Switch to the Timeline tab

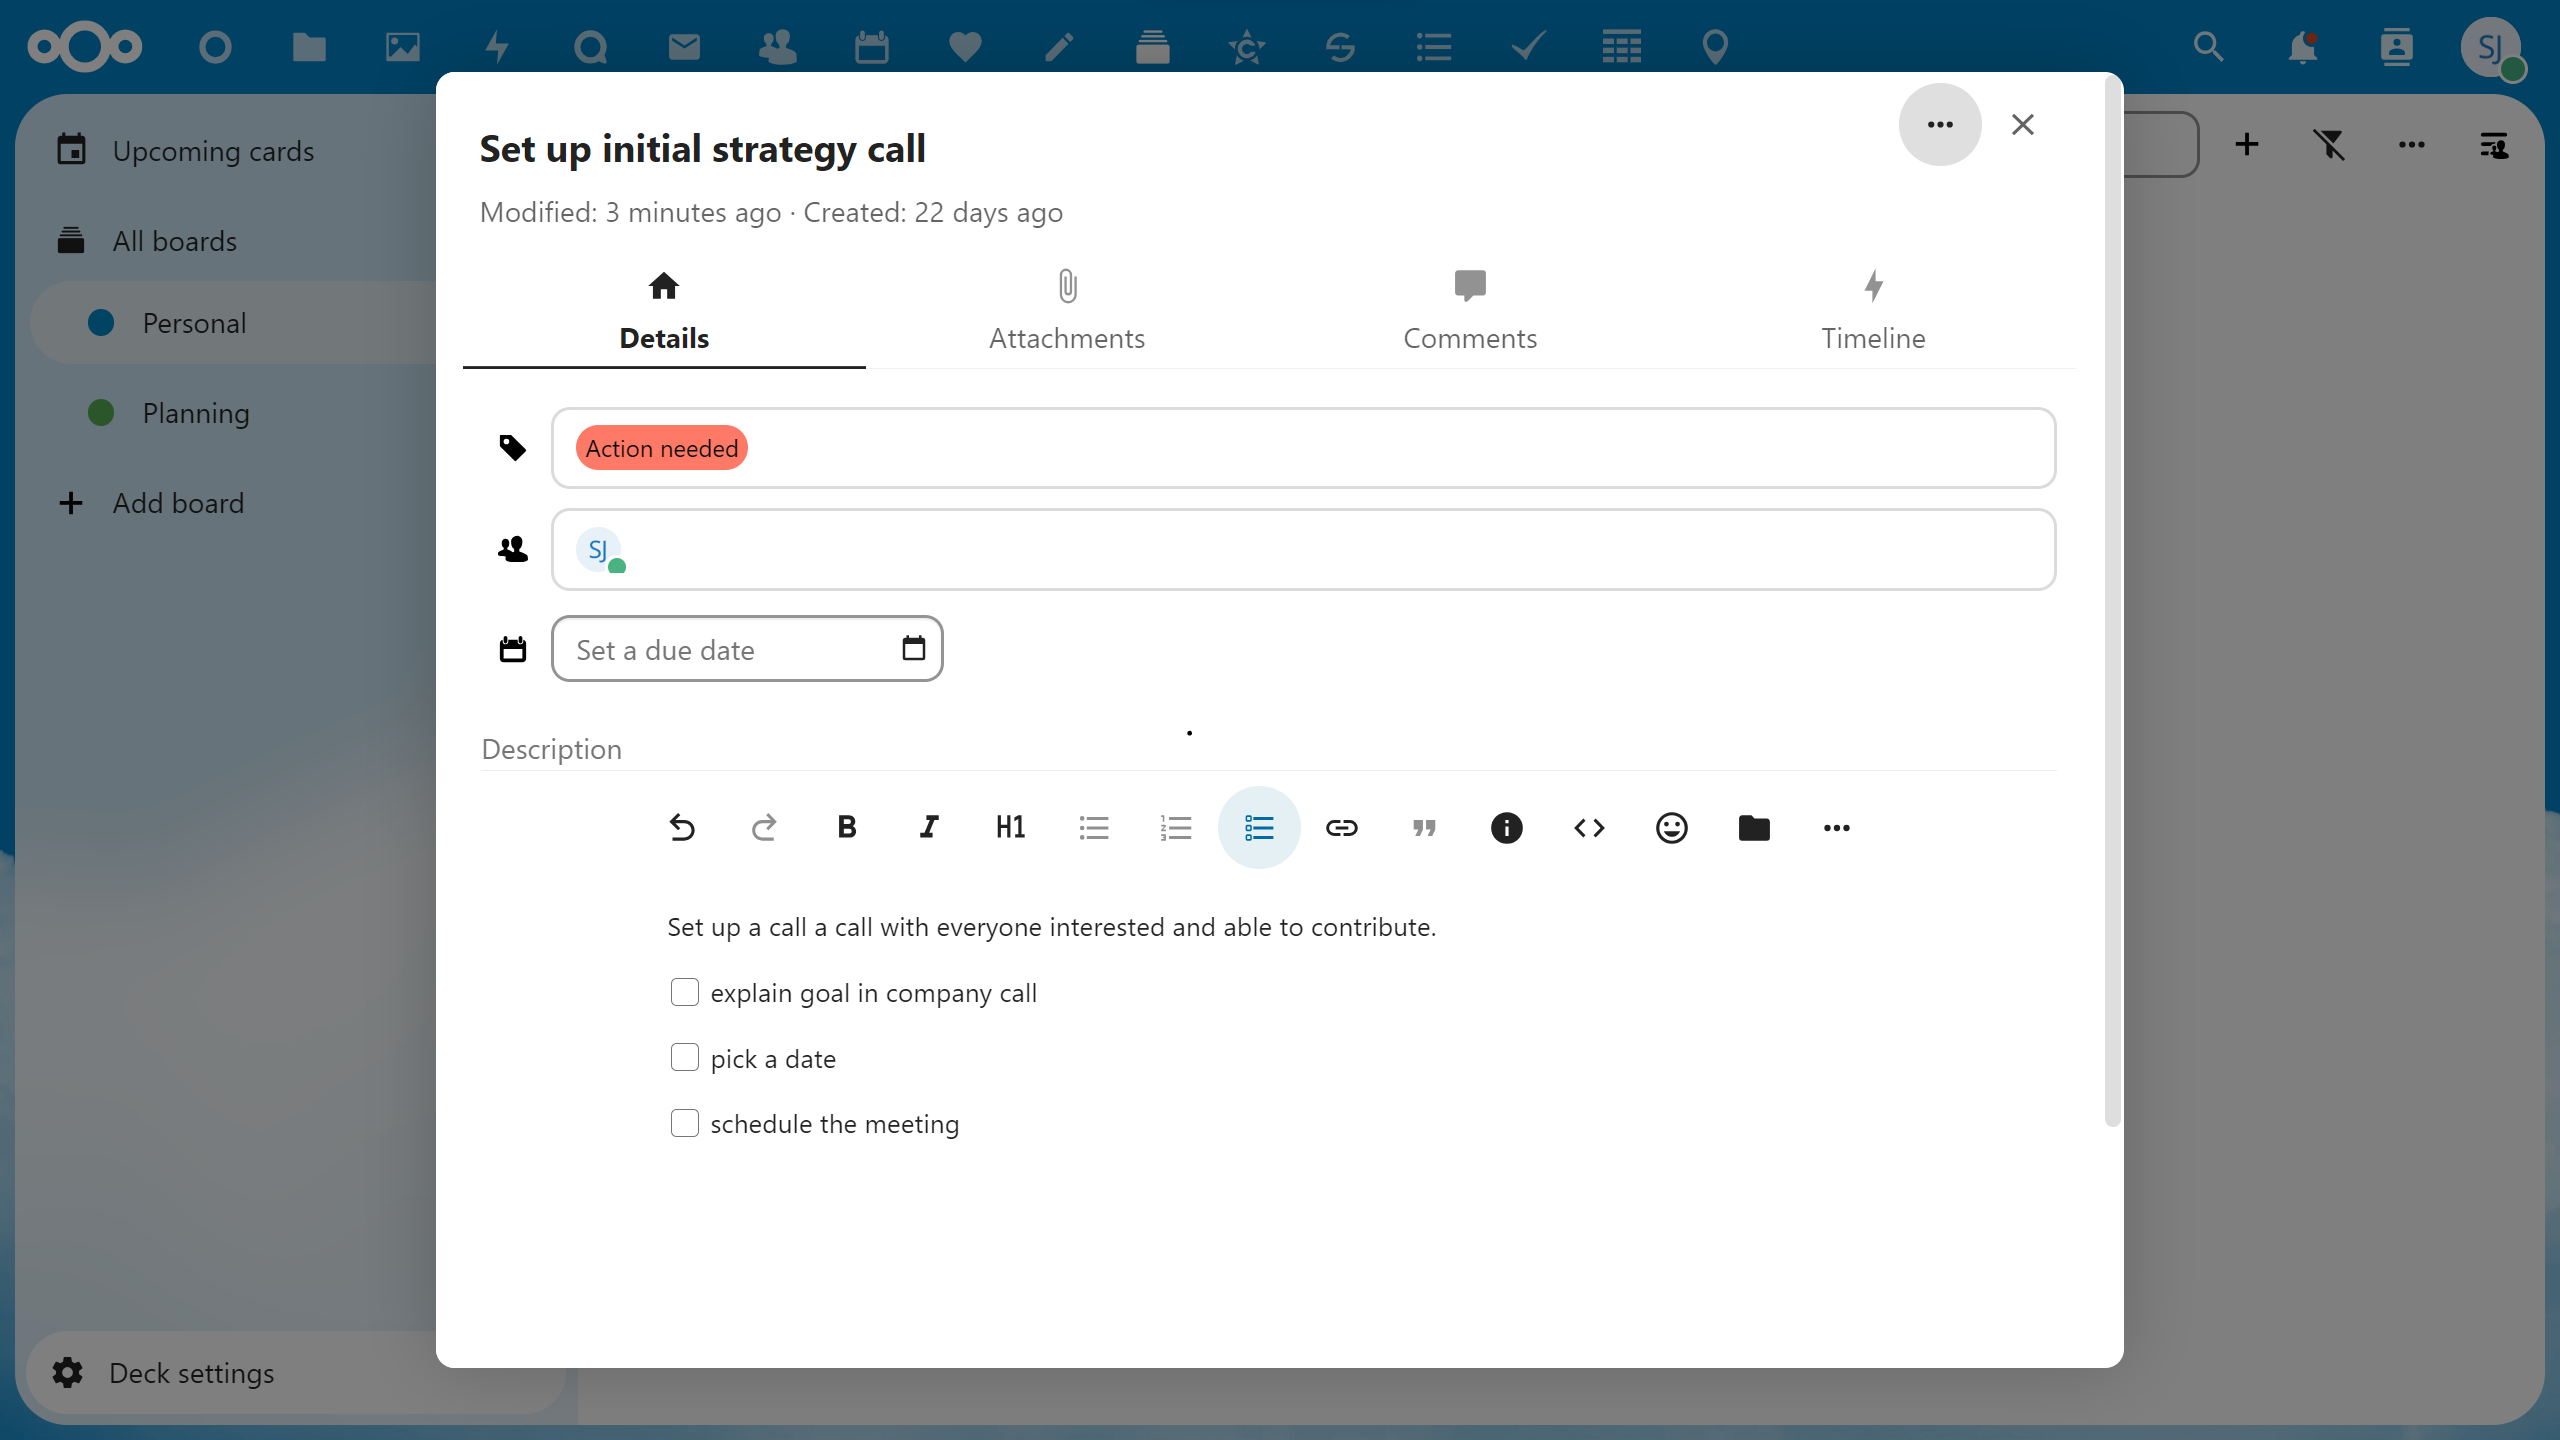pos(1874,308)
